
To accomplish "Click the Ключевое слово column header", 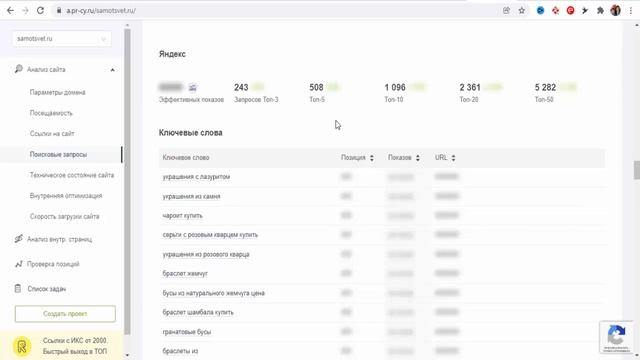I will point(186,158).
